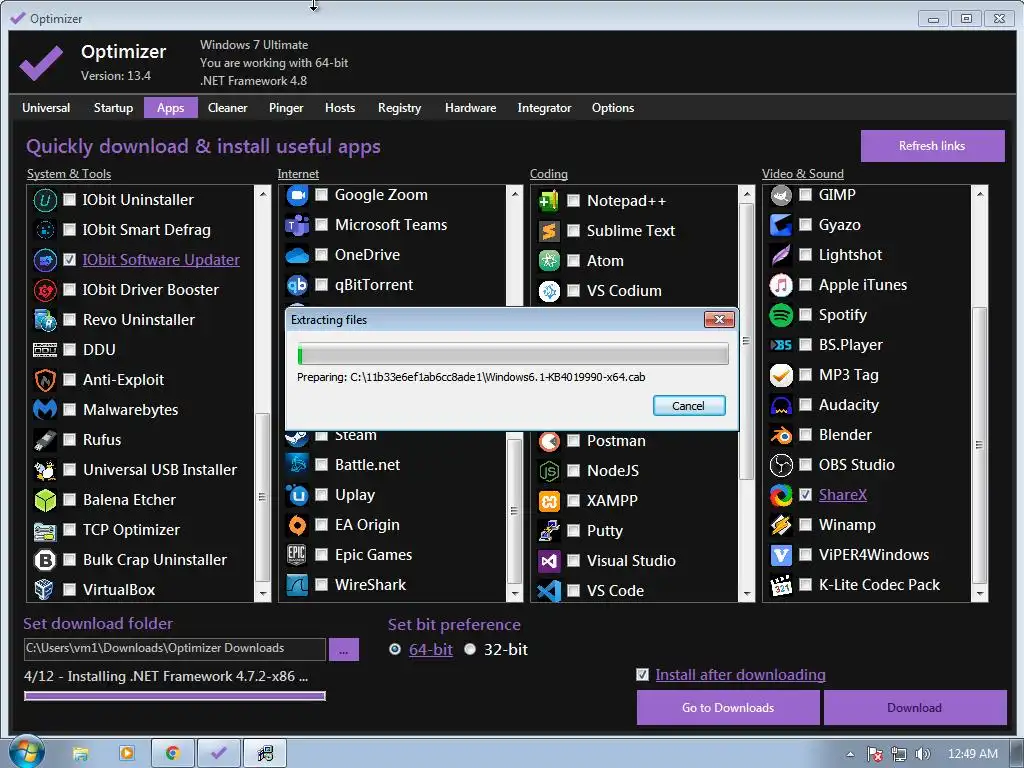
Task: Click Internet list scroll-up arrow
Action: (515, 194)
